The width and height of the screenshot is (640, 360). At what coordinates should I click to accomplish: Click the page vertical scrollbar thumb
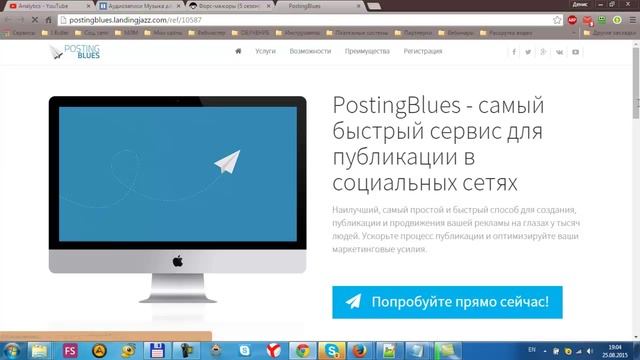tap(636, 83)
